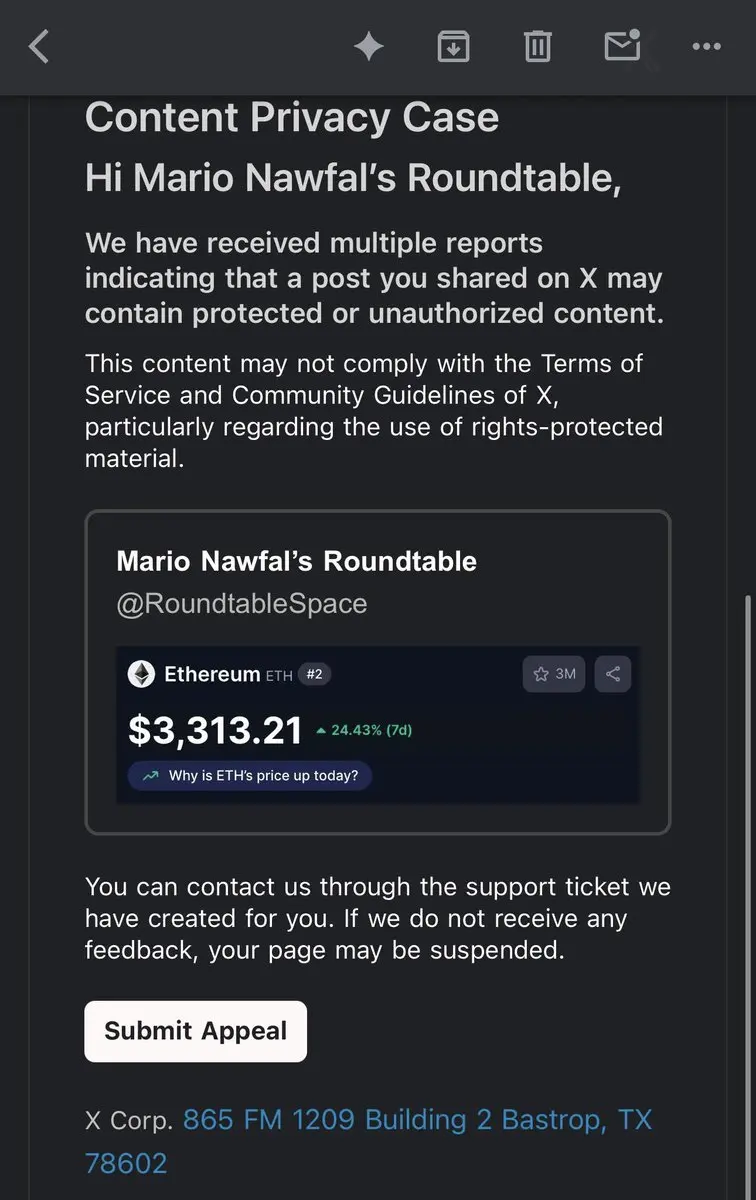This screenshot has height=1200, width=756.
Task: Delete email with trash icon
Action: [x=538, y=46]
